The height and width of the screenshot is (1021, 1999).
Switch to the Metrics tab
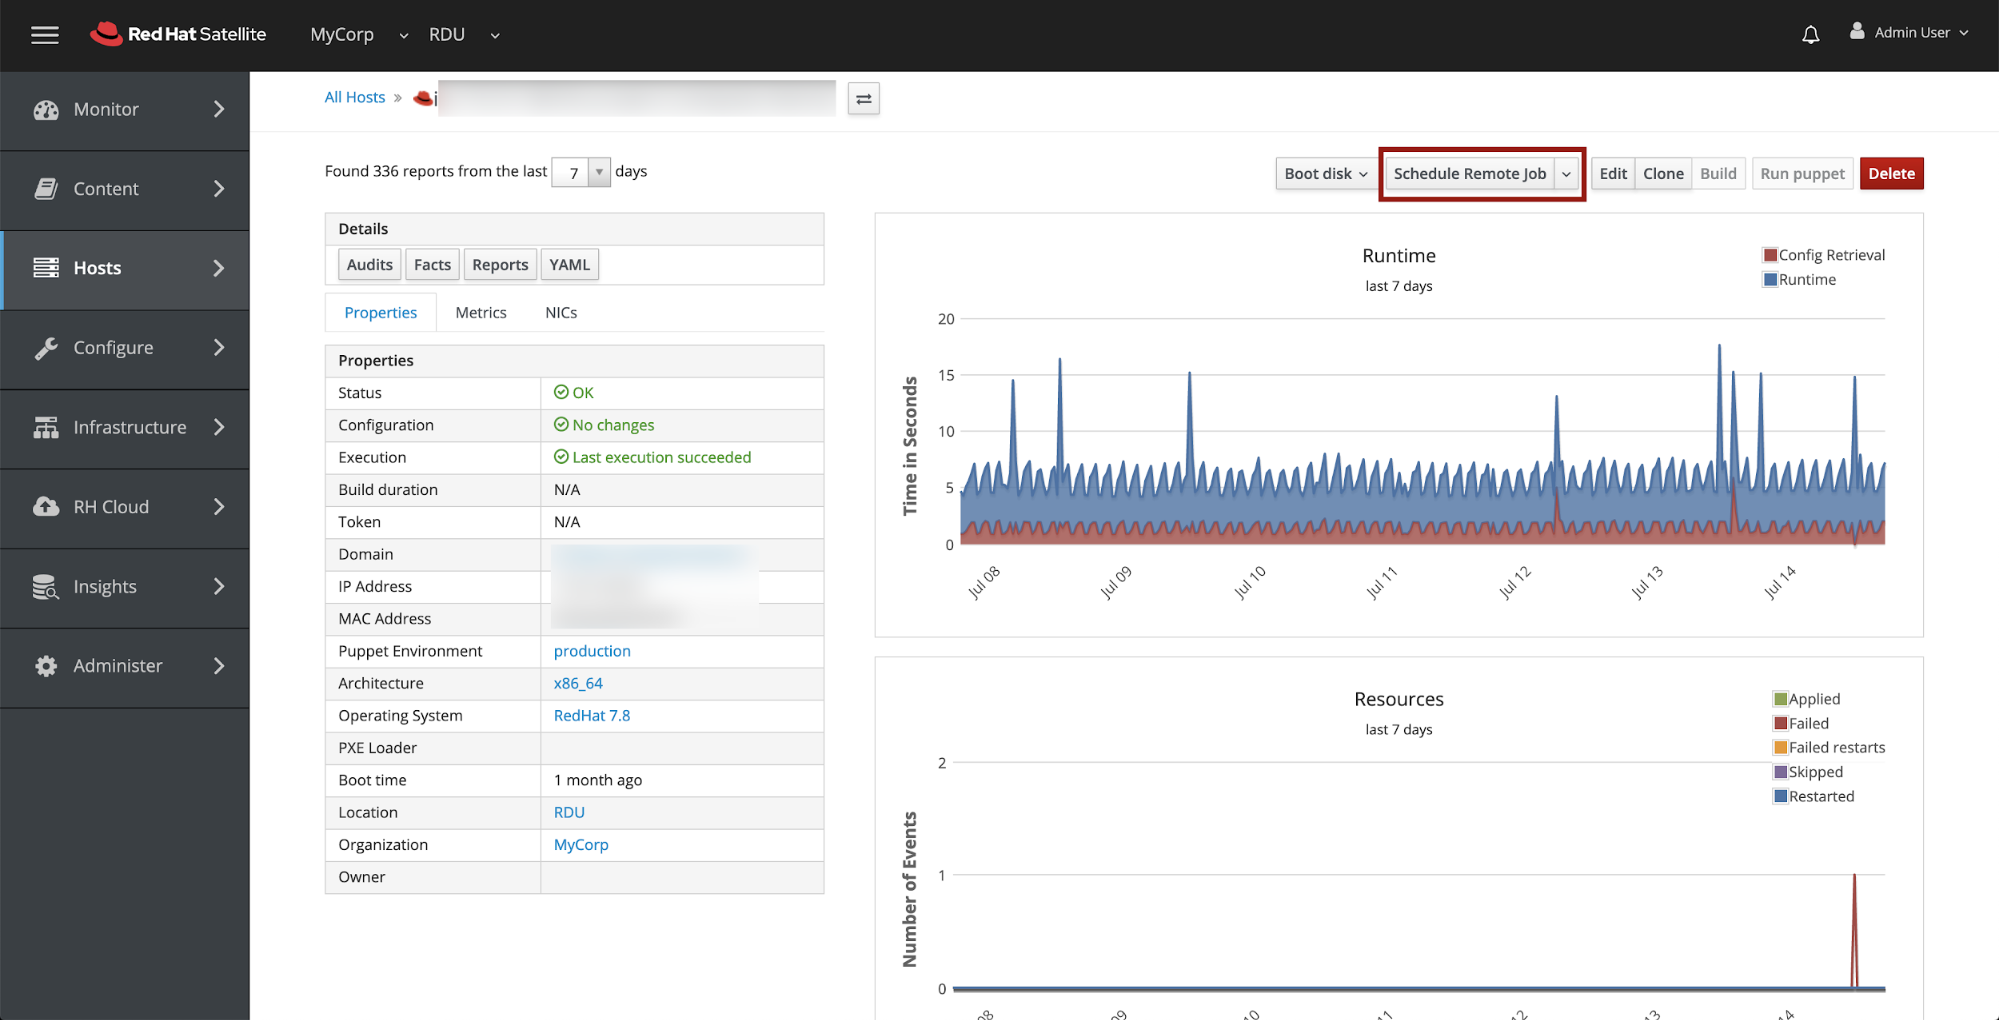[x=481, y=313]
